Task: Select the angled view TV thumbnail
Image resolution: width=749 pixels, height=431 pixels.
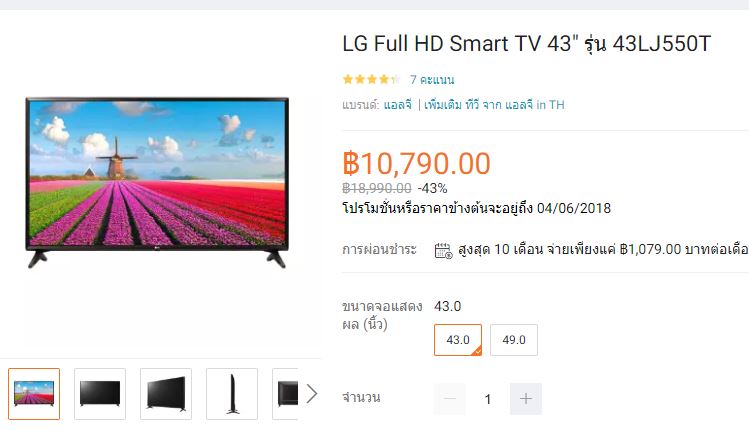Action: point(166,394)
